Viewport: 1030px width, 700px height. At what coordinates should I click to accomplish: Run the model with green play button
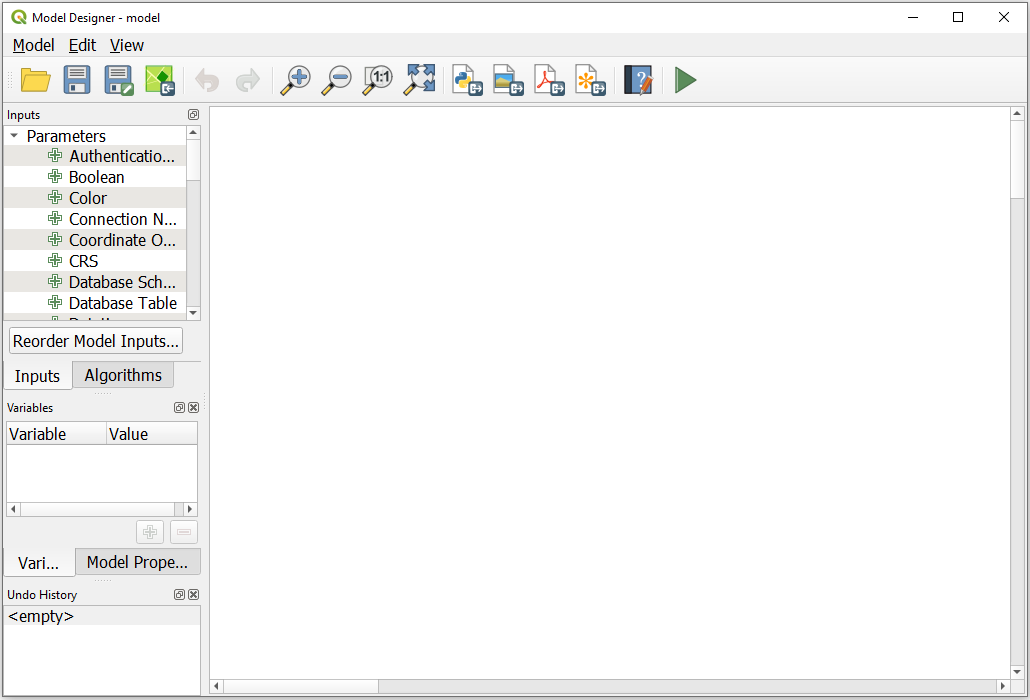(x=685, y=80)
